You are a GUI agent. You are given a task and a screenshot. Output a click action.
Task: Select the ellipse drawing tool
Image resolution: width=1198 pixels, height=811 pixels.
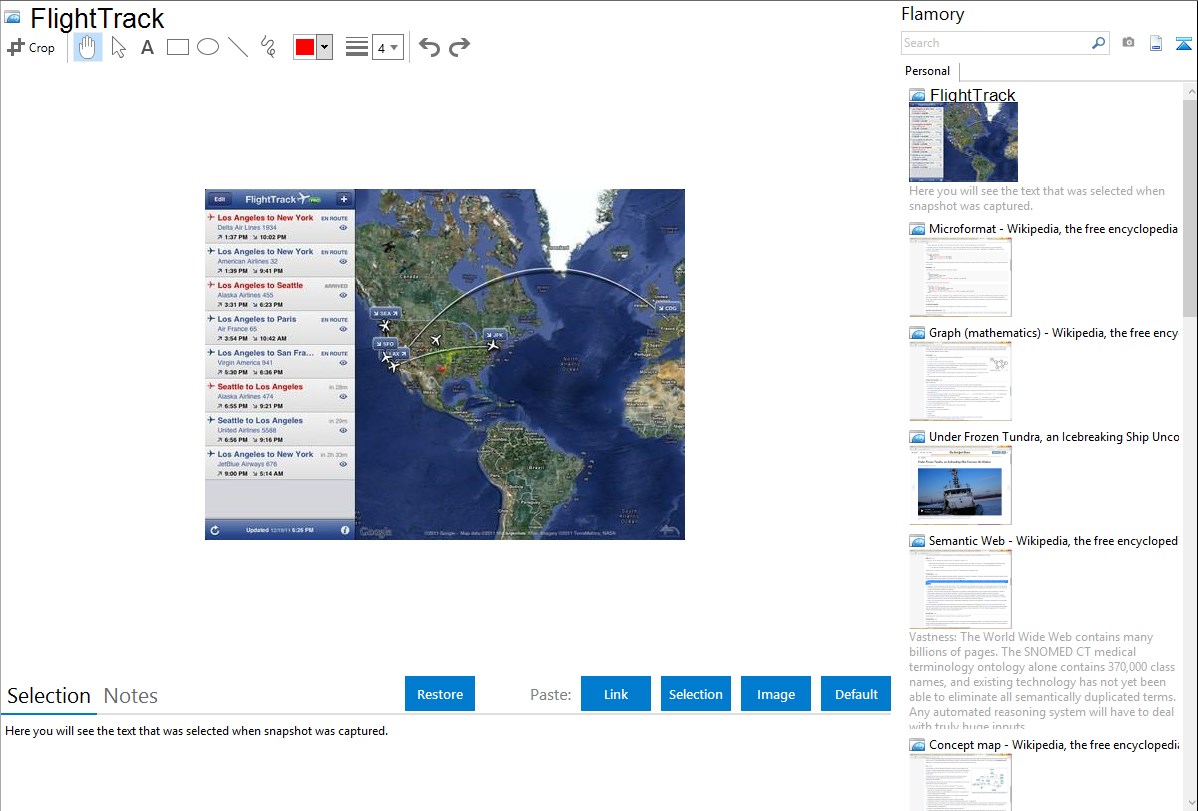pos(208,47)
